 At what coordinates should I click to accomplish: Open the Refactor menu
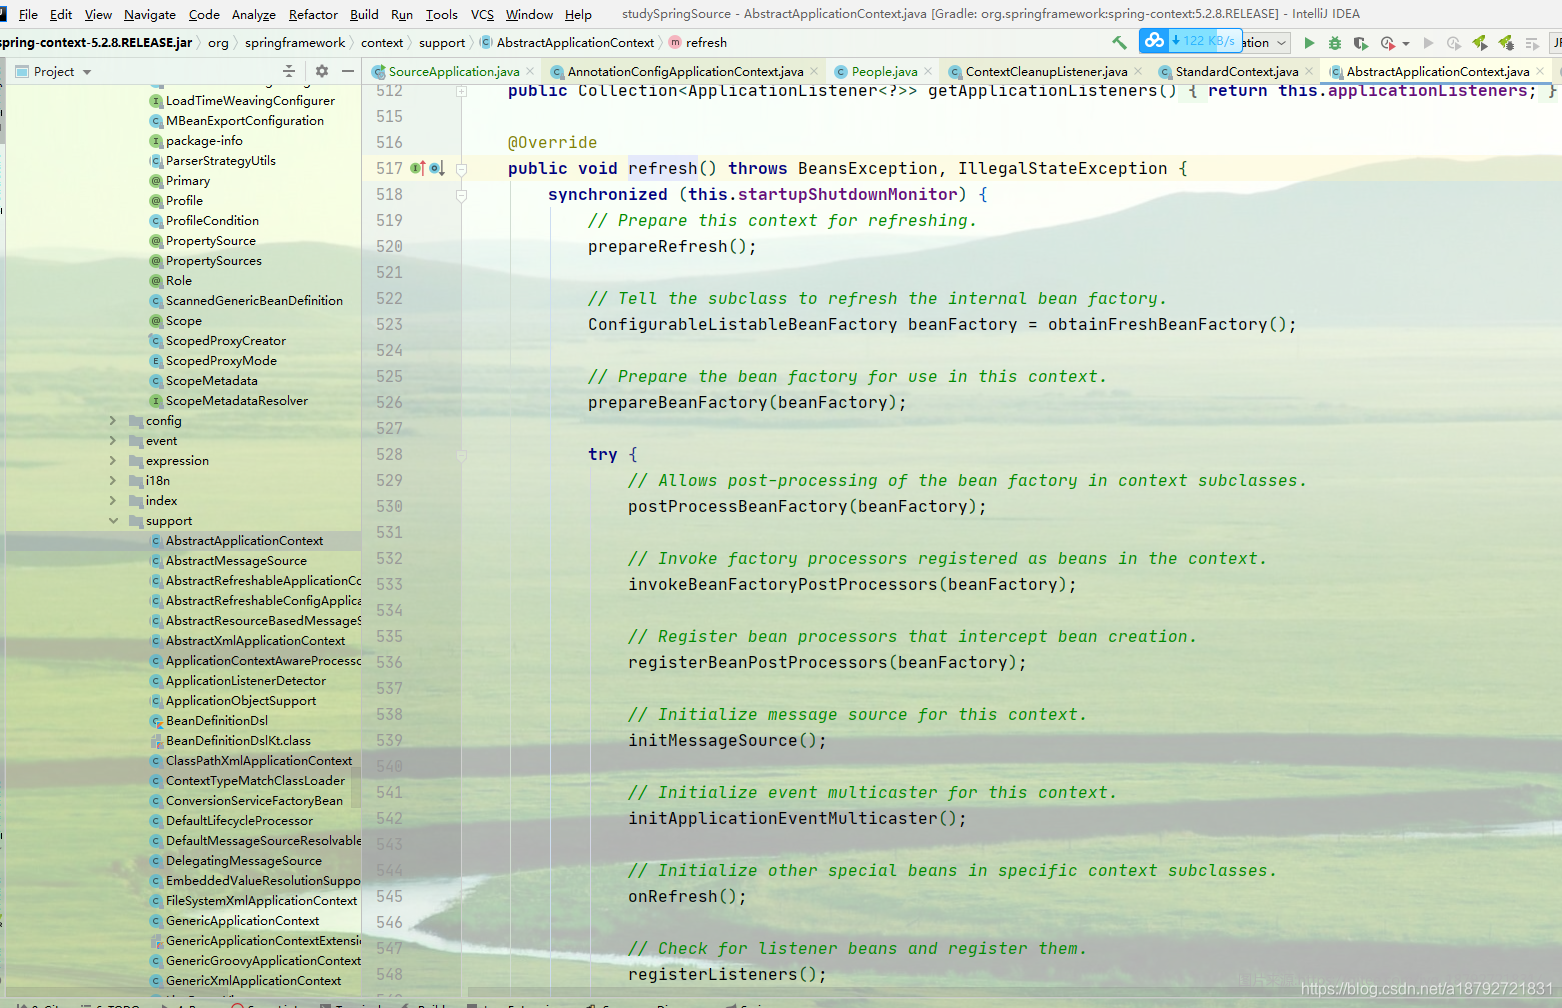click(x=313, y=14)
